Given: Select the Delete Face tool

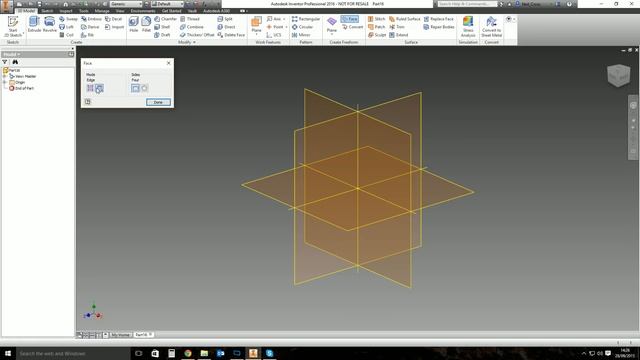Looking at the screenshot, I should tap(231, 35).
